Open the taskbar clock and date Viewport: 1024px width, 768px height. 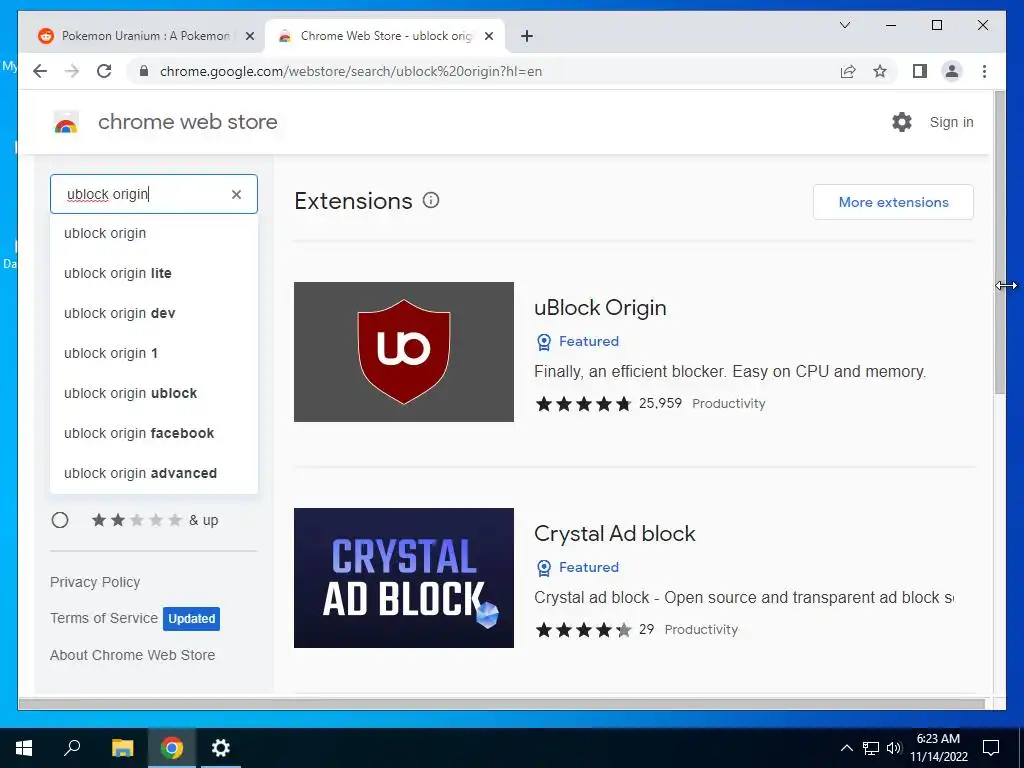click(938, 748)
